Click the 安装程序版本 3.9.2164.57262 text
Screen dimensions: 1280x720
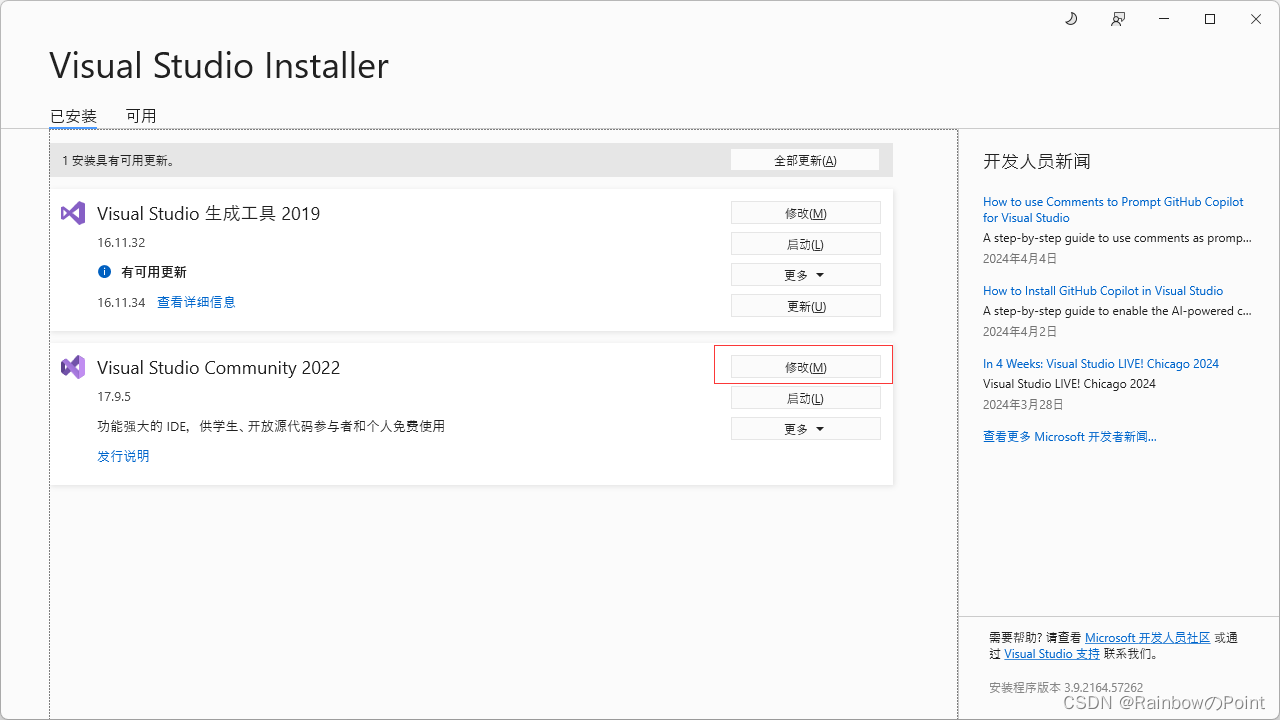(1066, 687)
